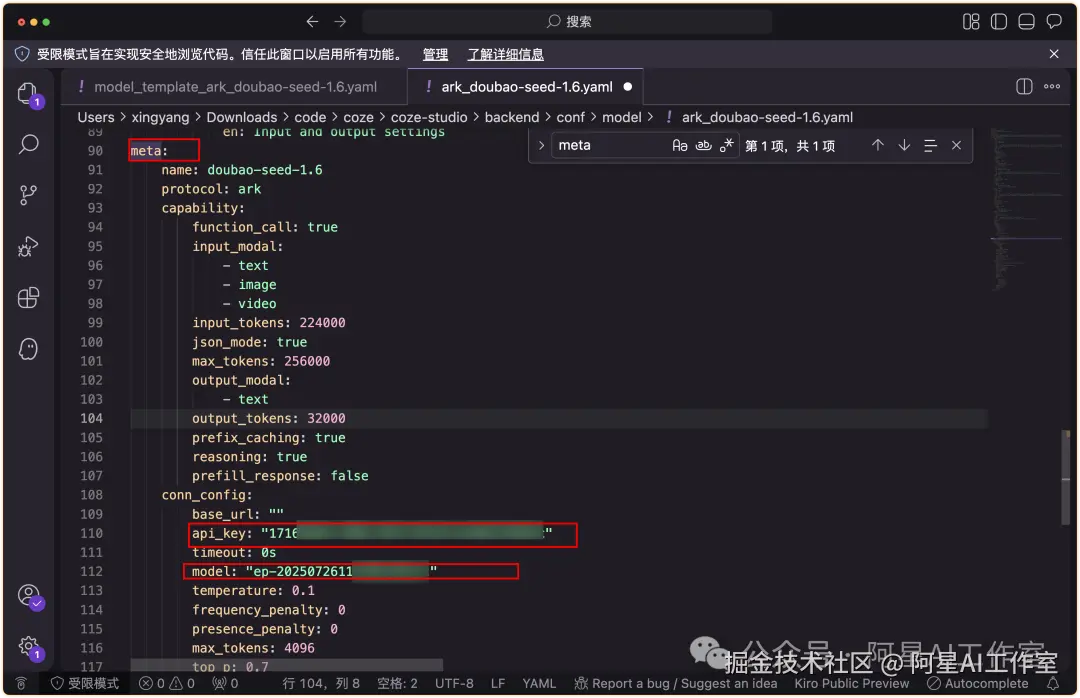Click 受限模式 in status bar

(x=85, y=684)
